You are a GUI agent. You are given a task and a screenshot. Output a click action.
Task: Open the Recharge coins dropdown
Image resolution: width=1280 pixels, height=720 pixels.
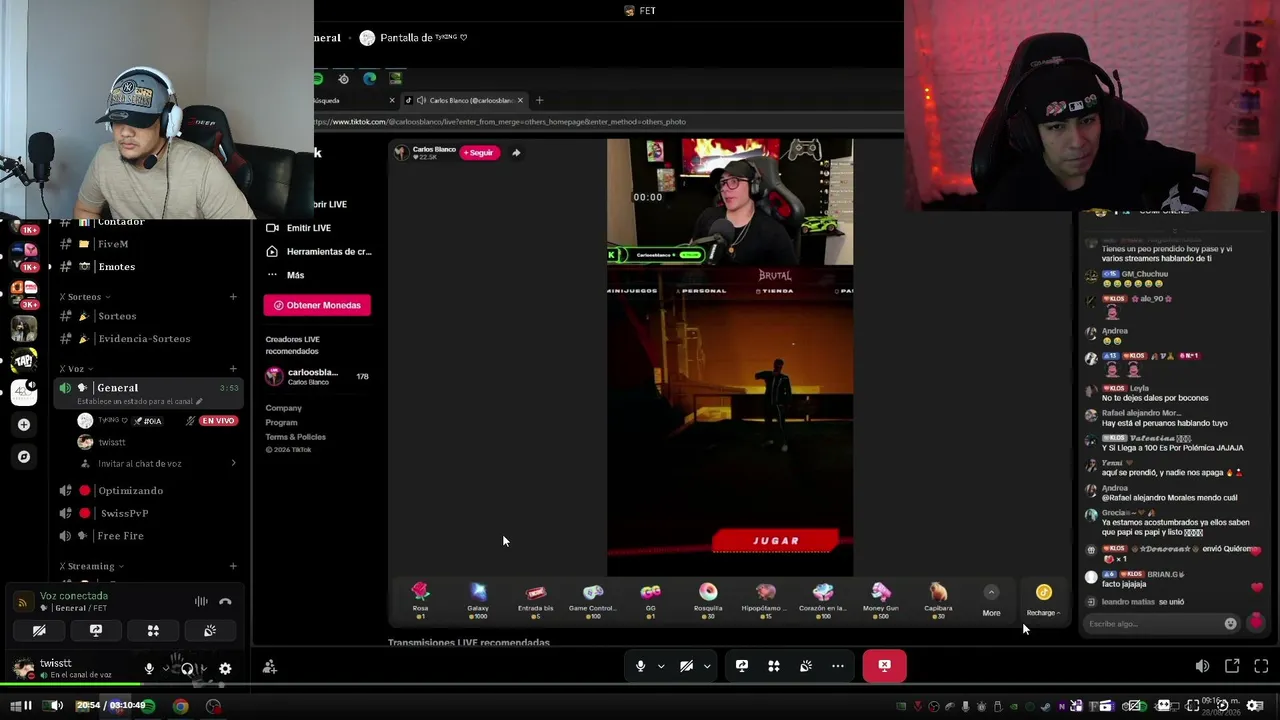(x=1043, y=601)
